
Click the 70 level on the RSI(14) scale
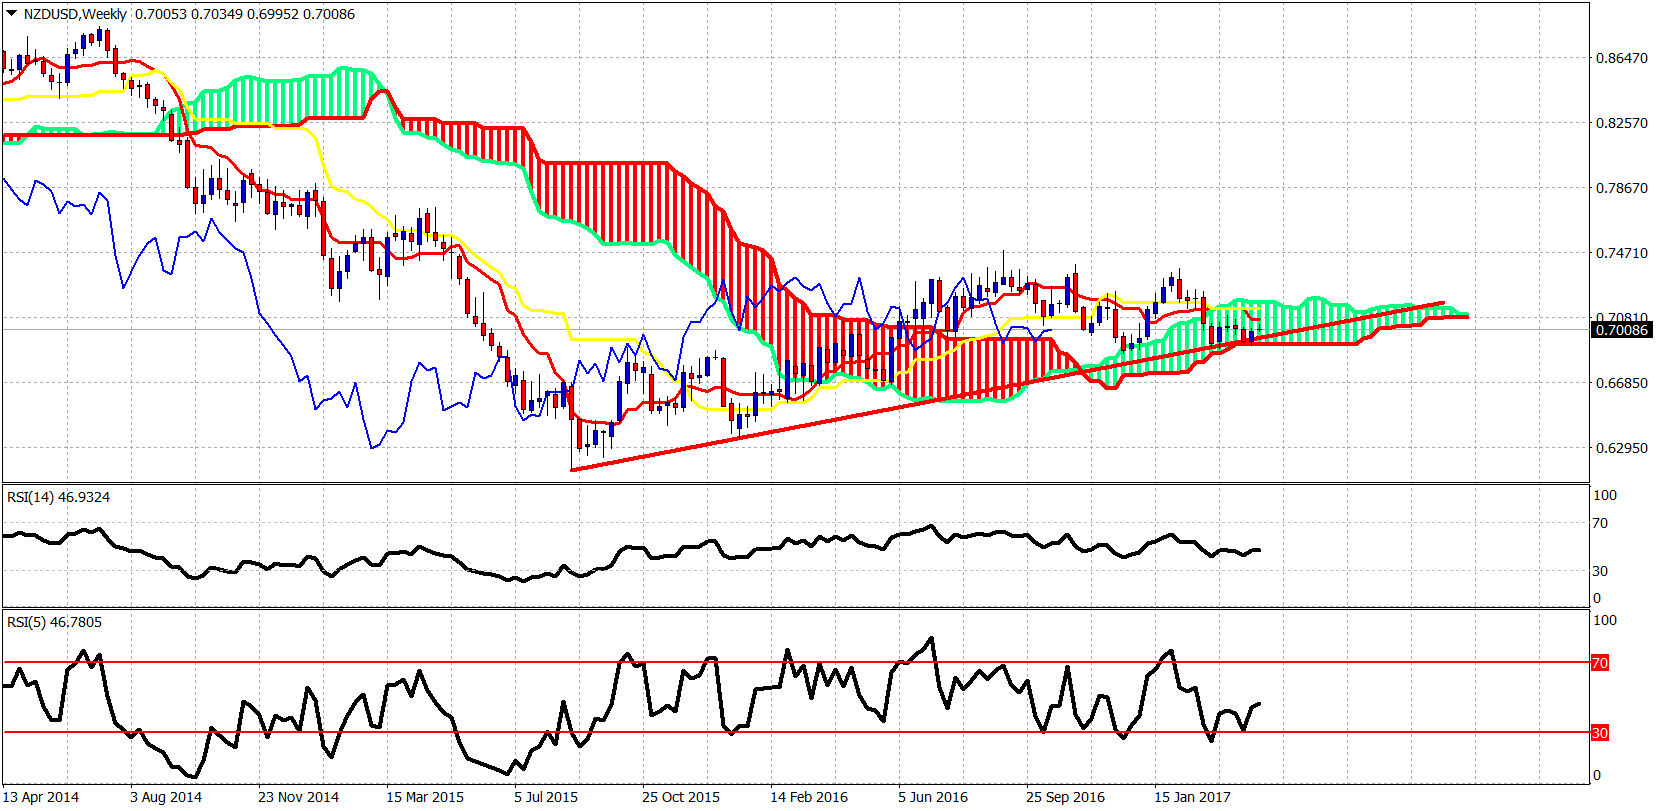pyautogui.click(x=1600, y=523)
